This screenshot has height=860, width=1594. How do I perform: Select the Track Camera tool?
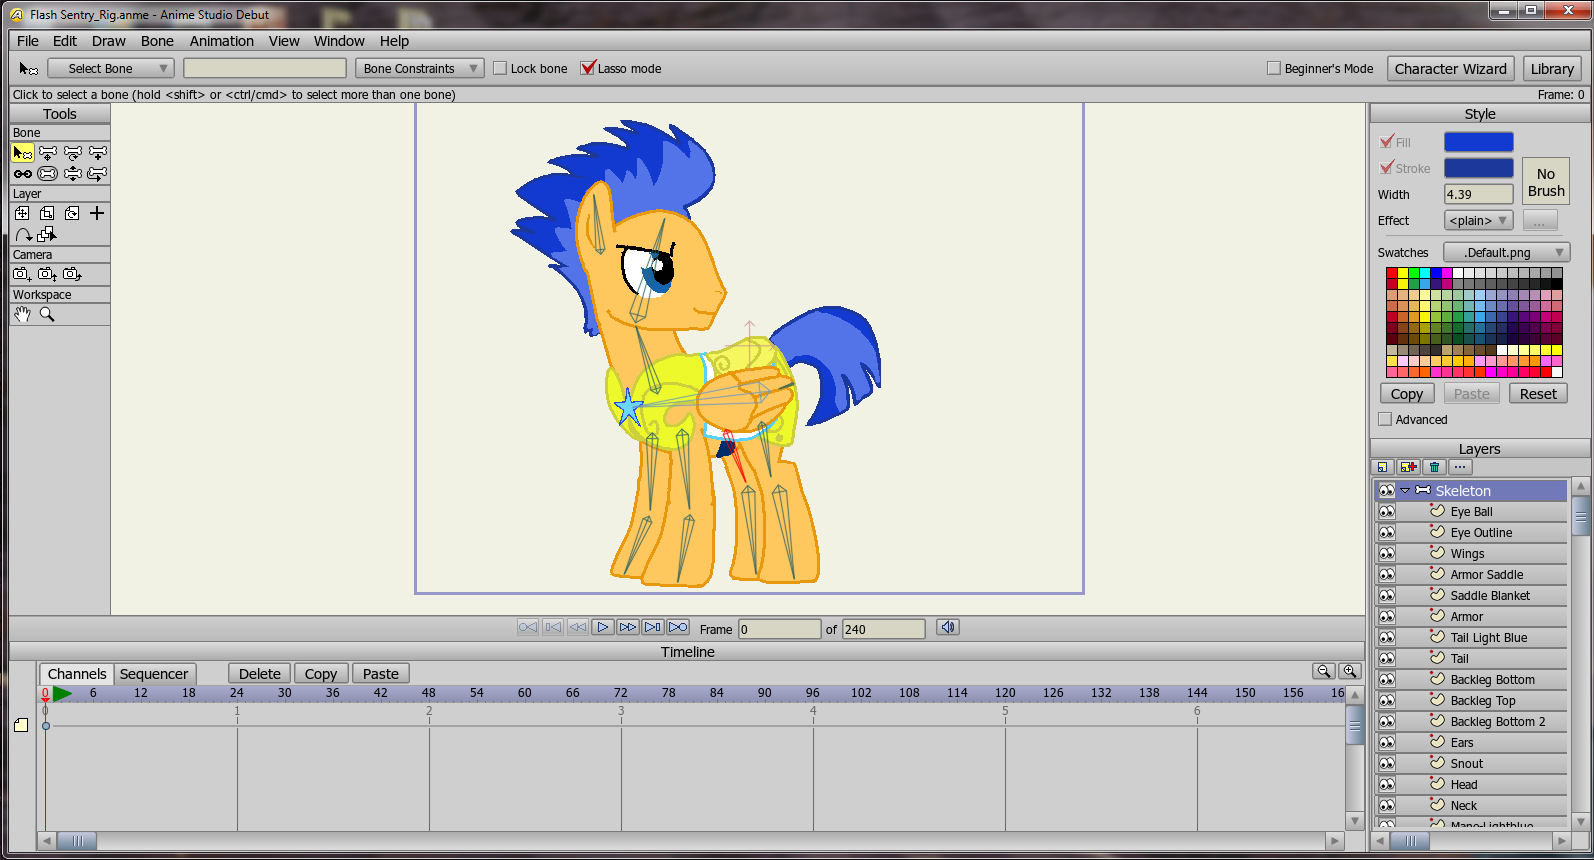(21, 274)
